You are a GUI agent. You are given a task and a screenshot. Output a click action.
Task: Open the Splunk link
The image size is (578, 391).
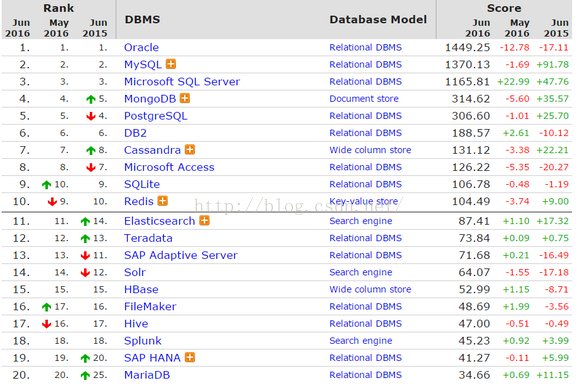[143, 341]
